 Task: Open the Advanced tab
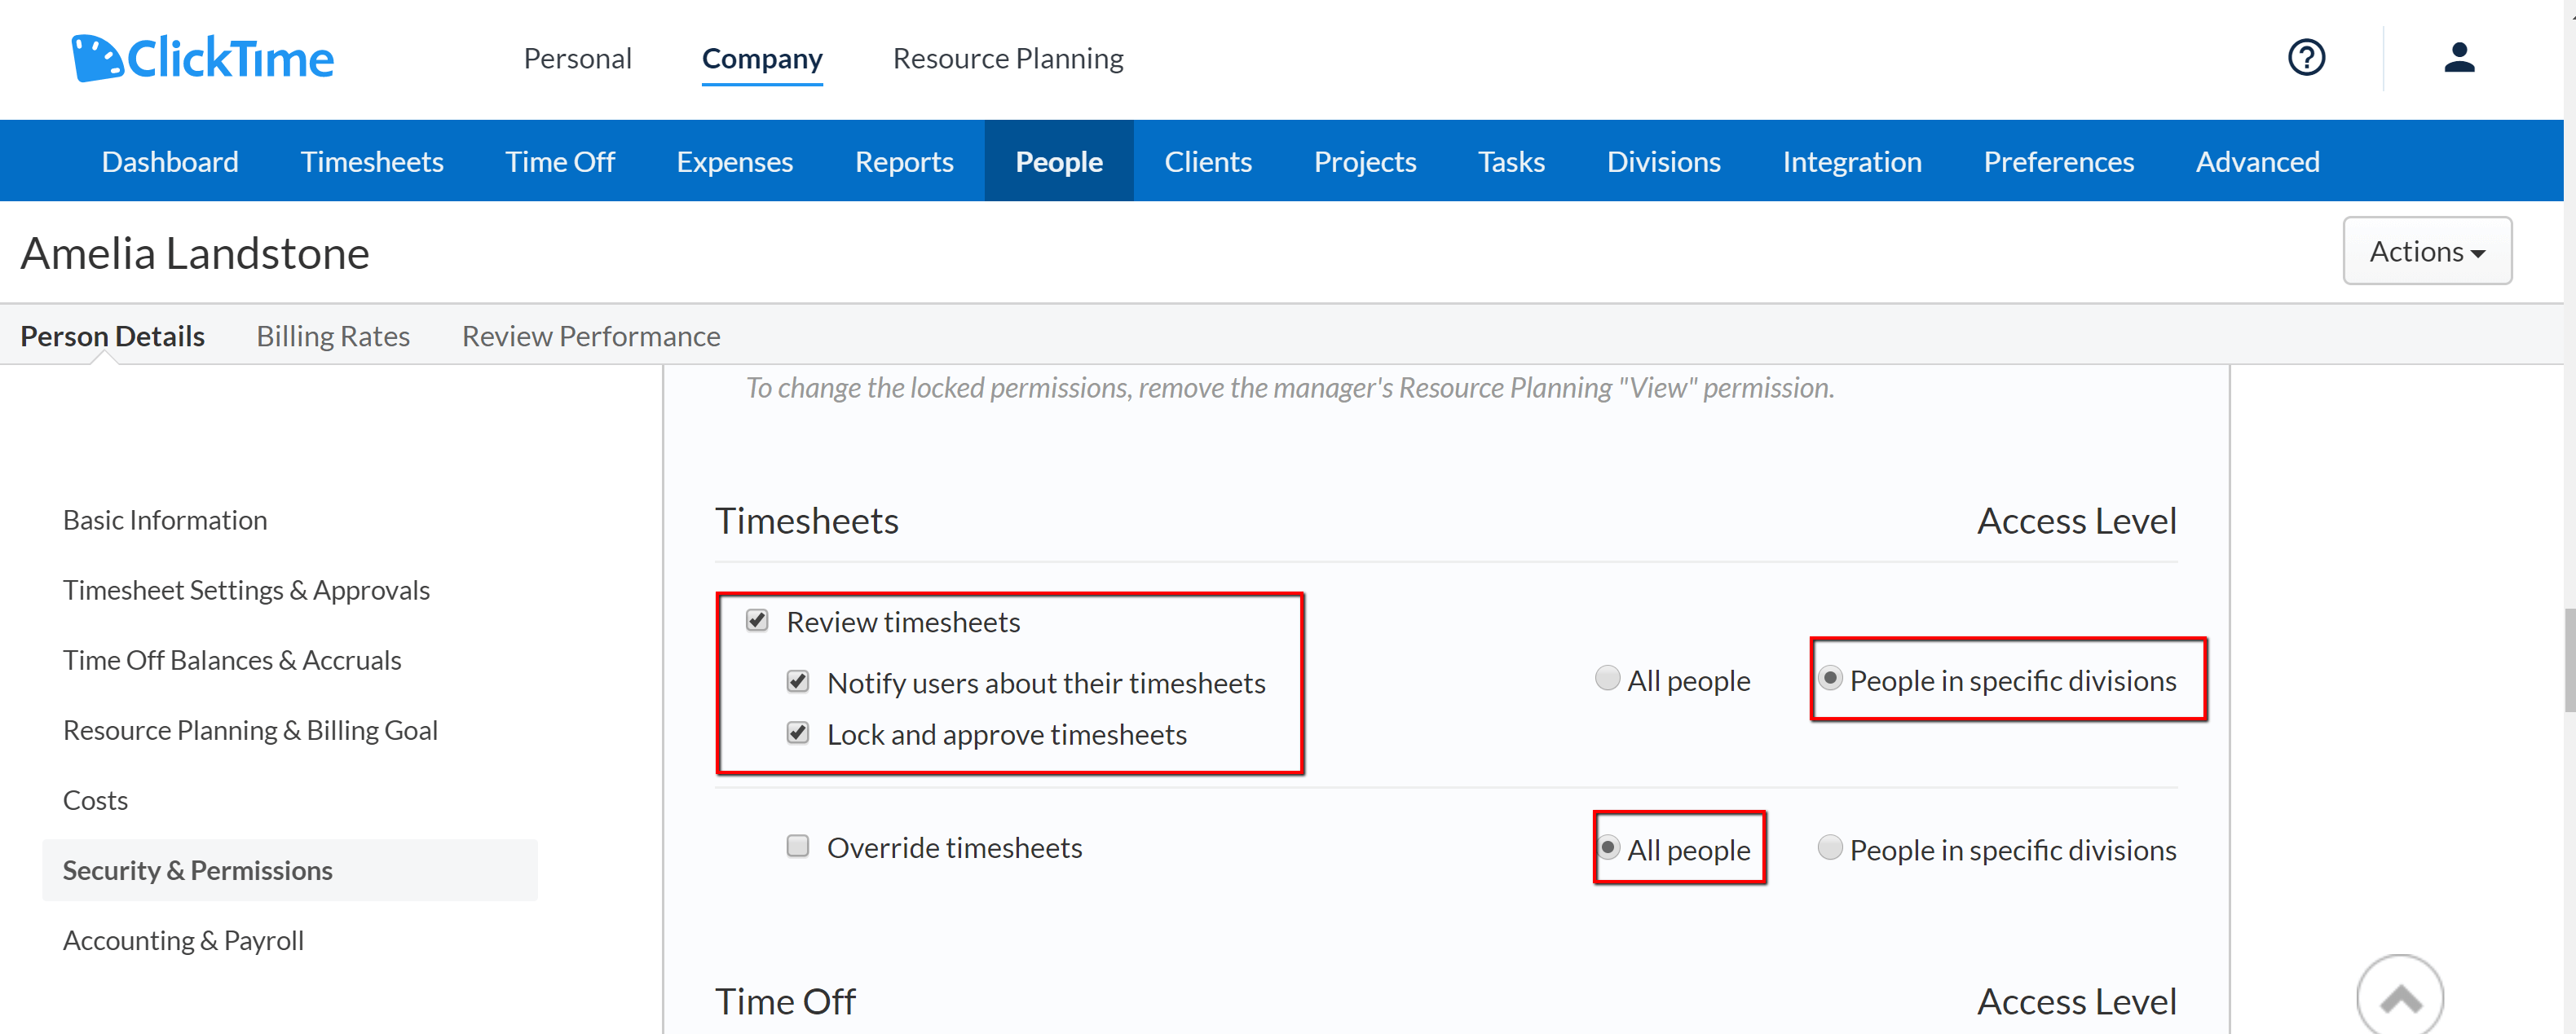point(2258,161)
